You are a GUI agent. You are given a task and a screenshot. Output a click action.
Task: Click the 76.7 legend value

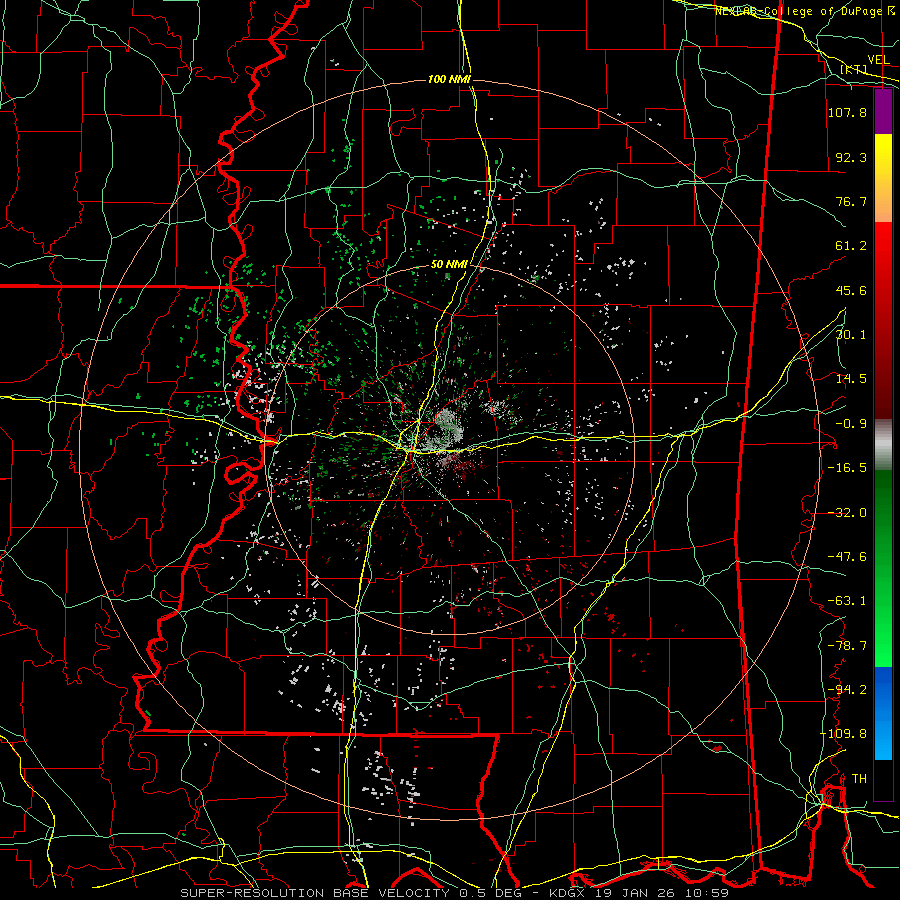click(851, 201)
